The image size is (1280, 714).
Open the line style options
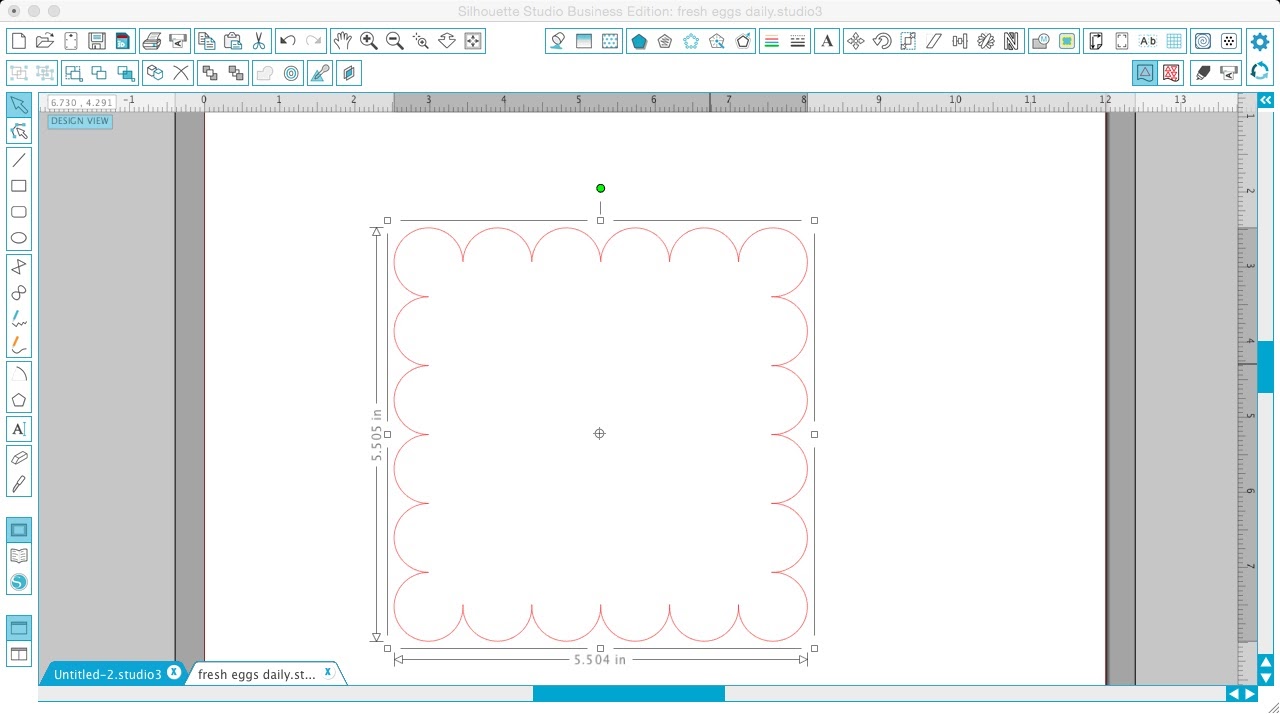click(x=795, y=41)
